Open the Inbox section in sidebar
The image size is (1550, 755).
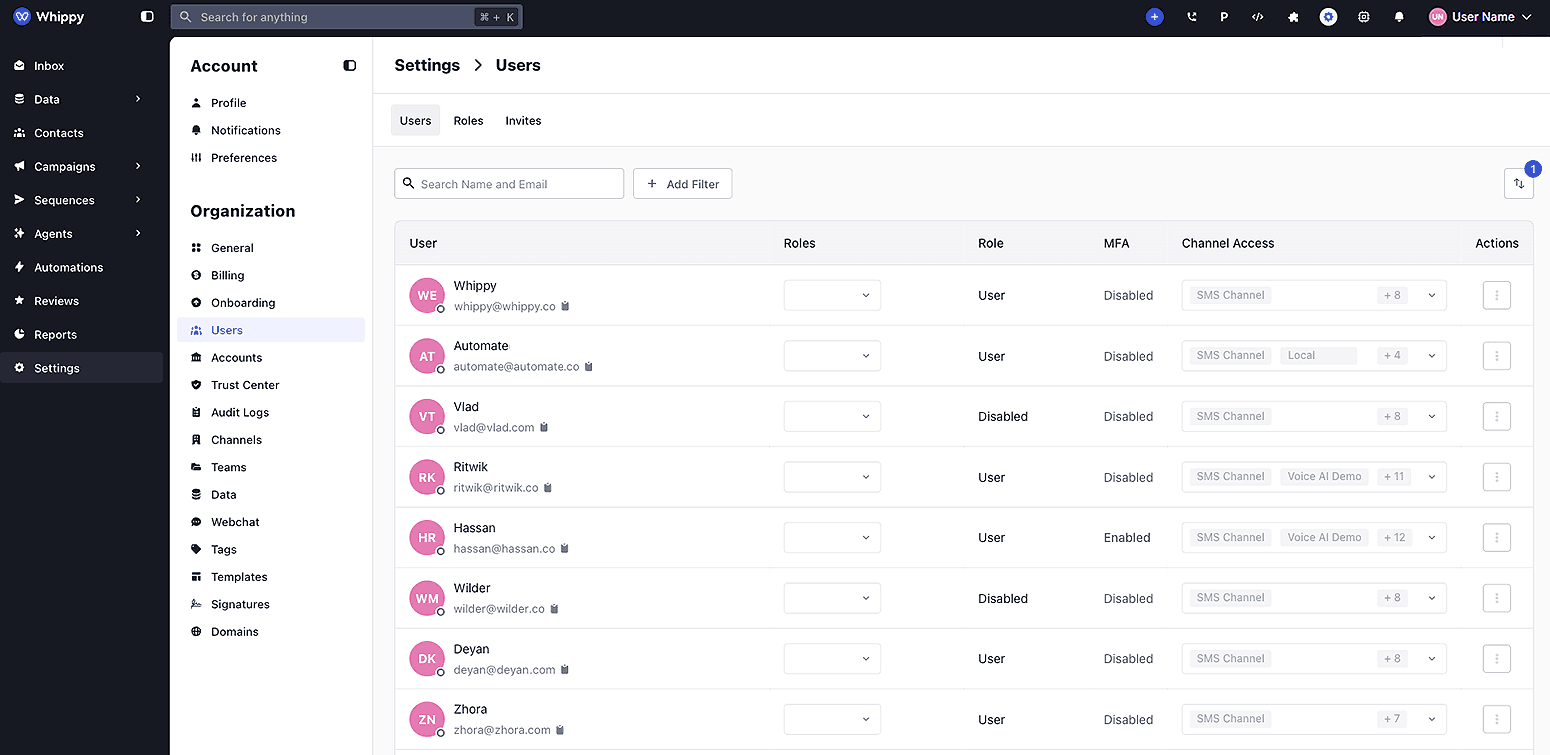[x=49, y=65]
